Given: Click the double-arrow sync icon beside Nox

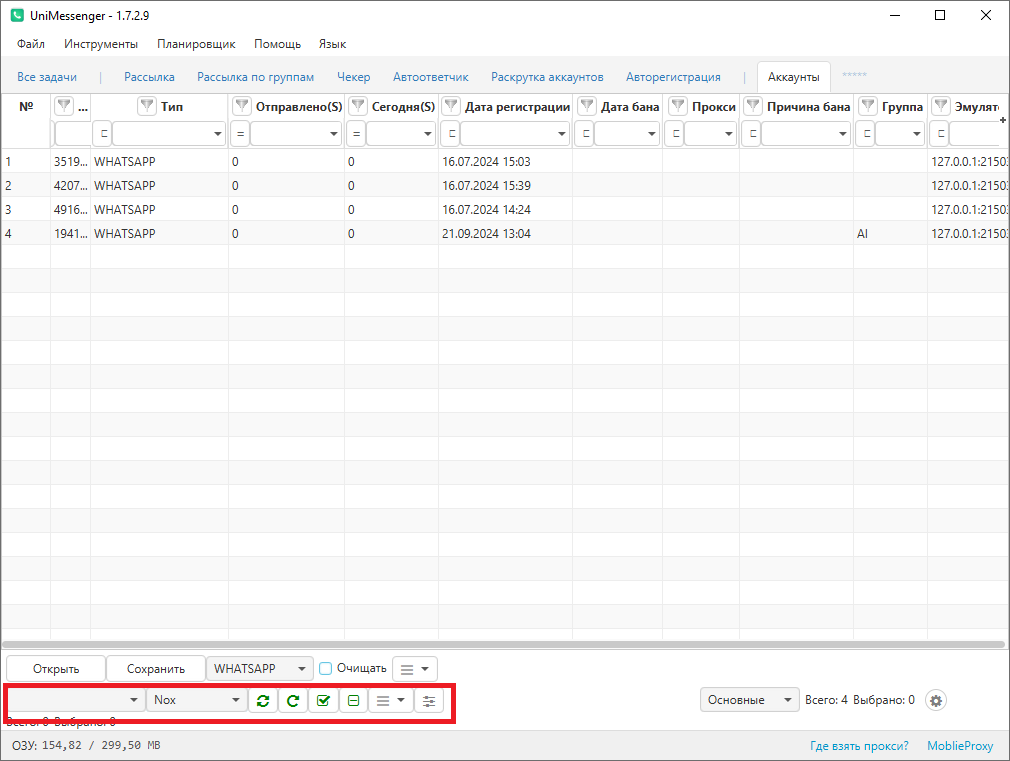Looking at the screenshot, I should [x=262, y=700].
